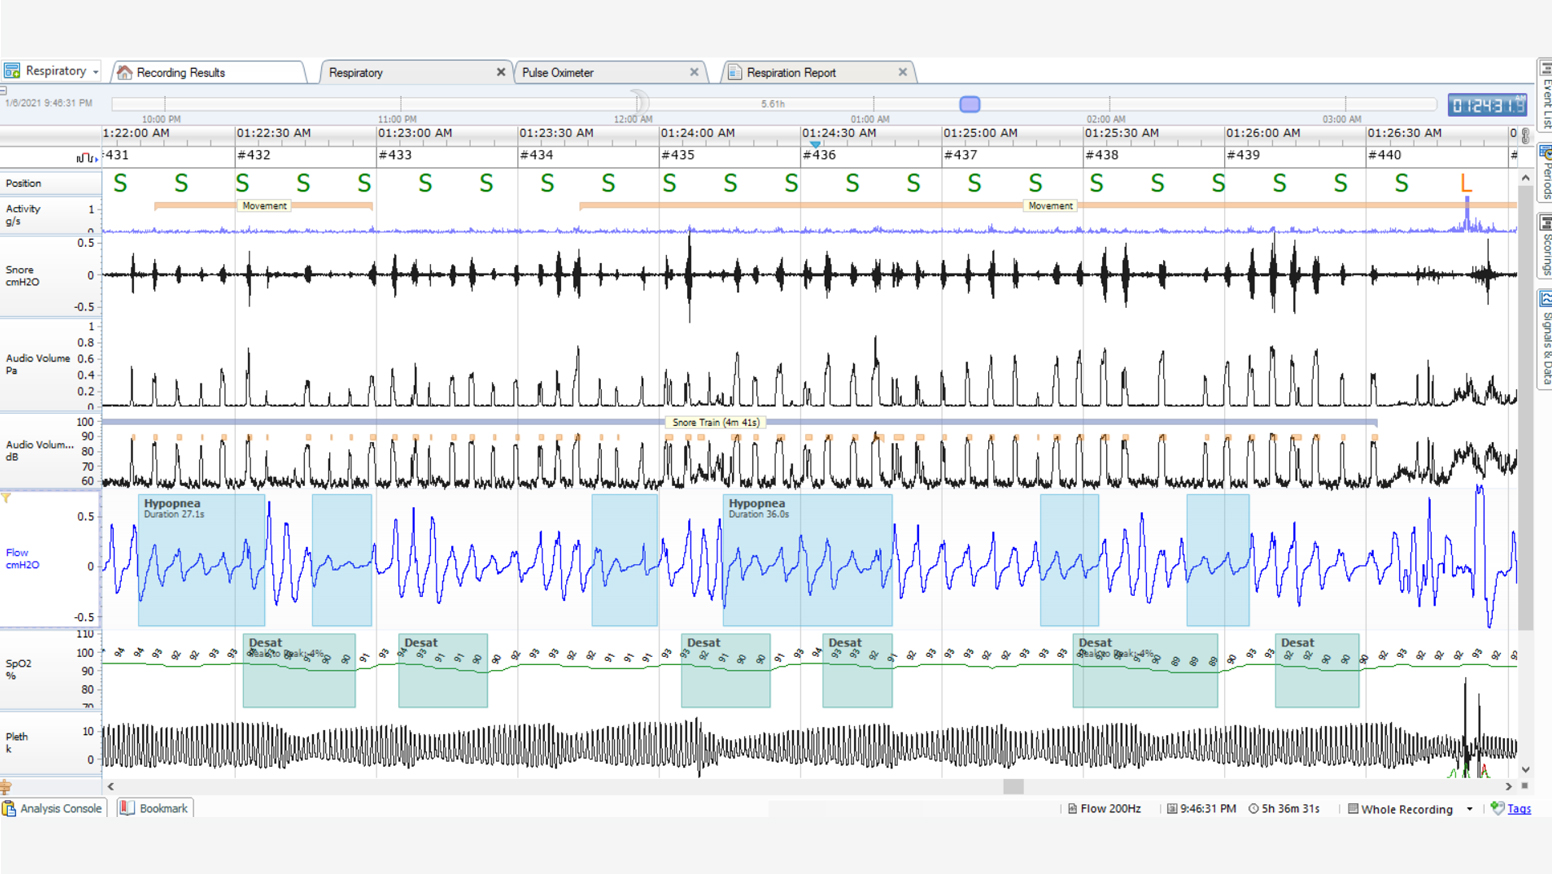
Task: Click the overview timeline position slider handle
Action: pos(969,104)
